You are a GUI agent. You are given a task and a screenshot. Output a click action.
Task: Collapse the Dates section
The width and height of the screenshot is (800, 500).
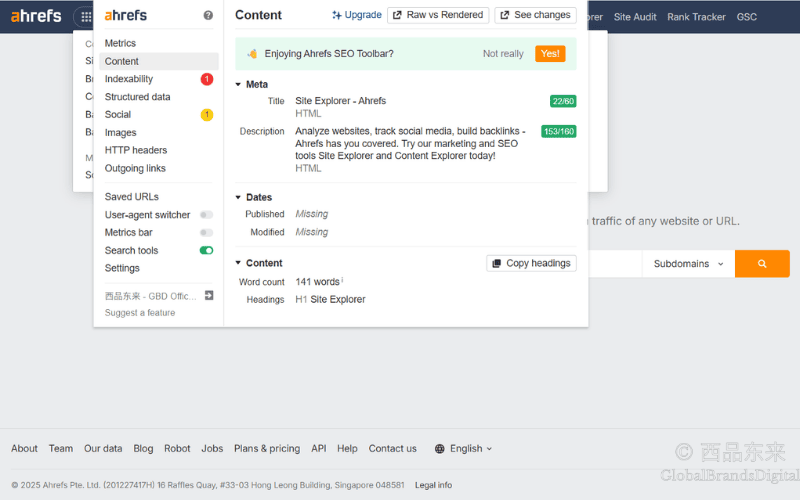click(238, 197)
